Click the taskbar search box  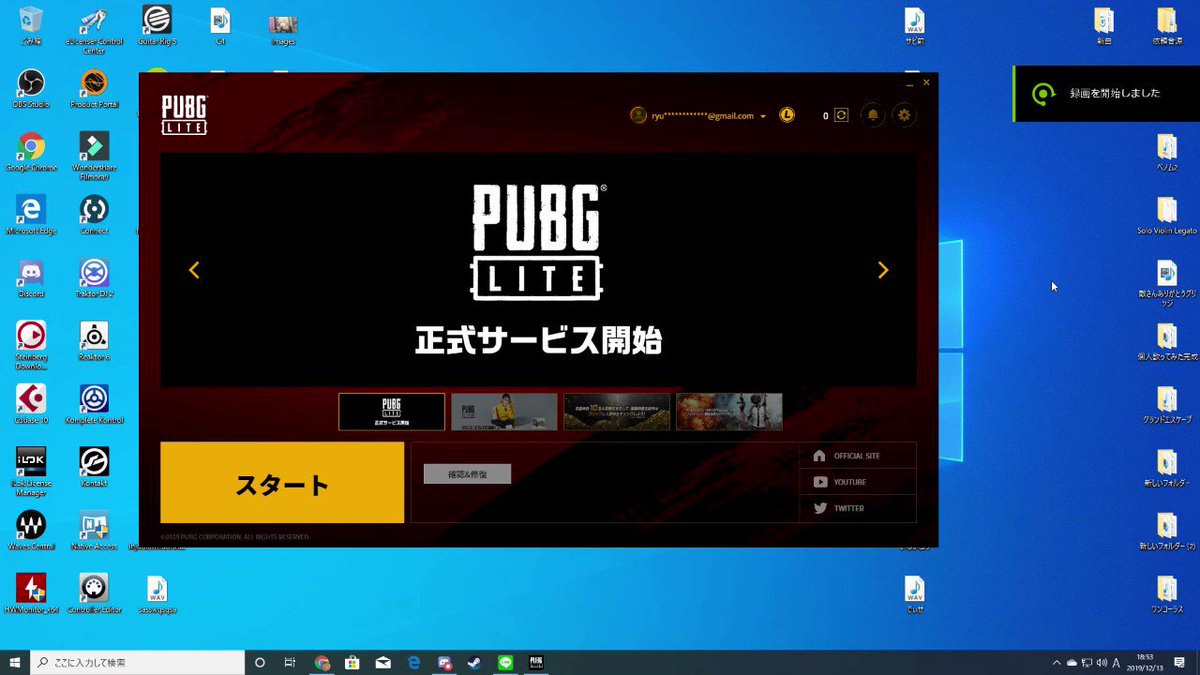(137, 662)
